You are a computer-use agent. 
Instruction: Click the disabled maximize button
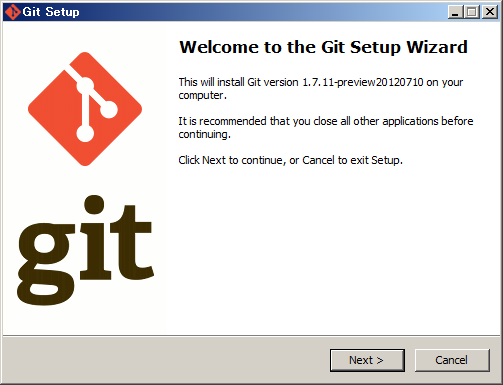(472, 12)
